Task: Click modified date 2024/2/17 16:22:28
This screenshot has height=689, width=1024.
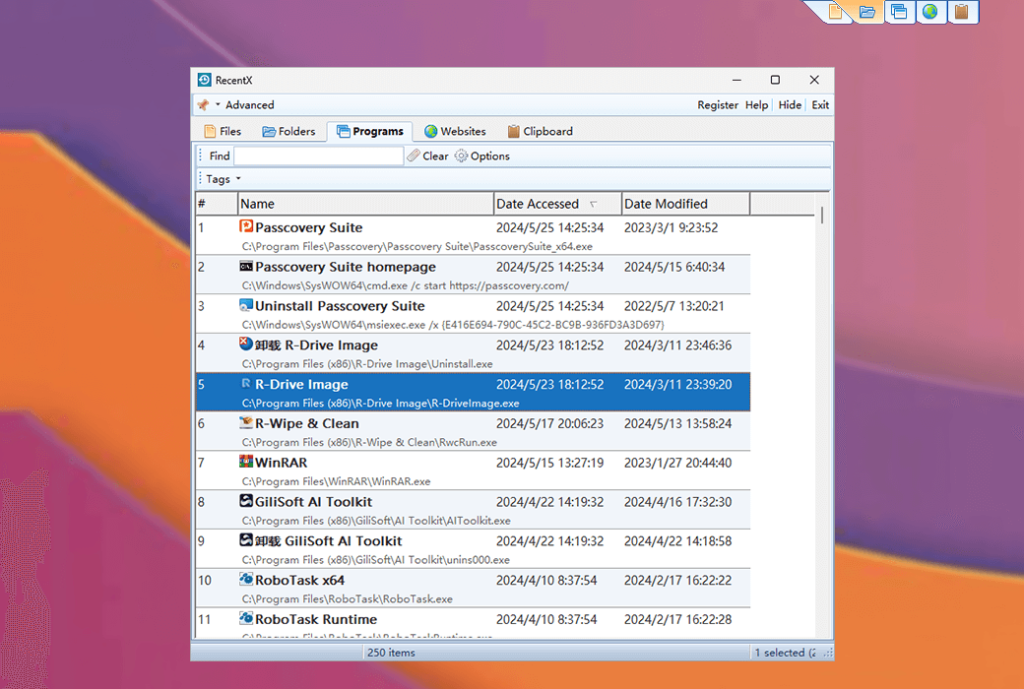Action: 677,619
